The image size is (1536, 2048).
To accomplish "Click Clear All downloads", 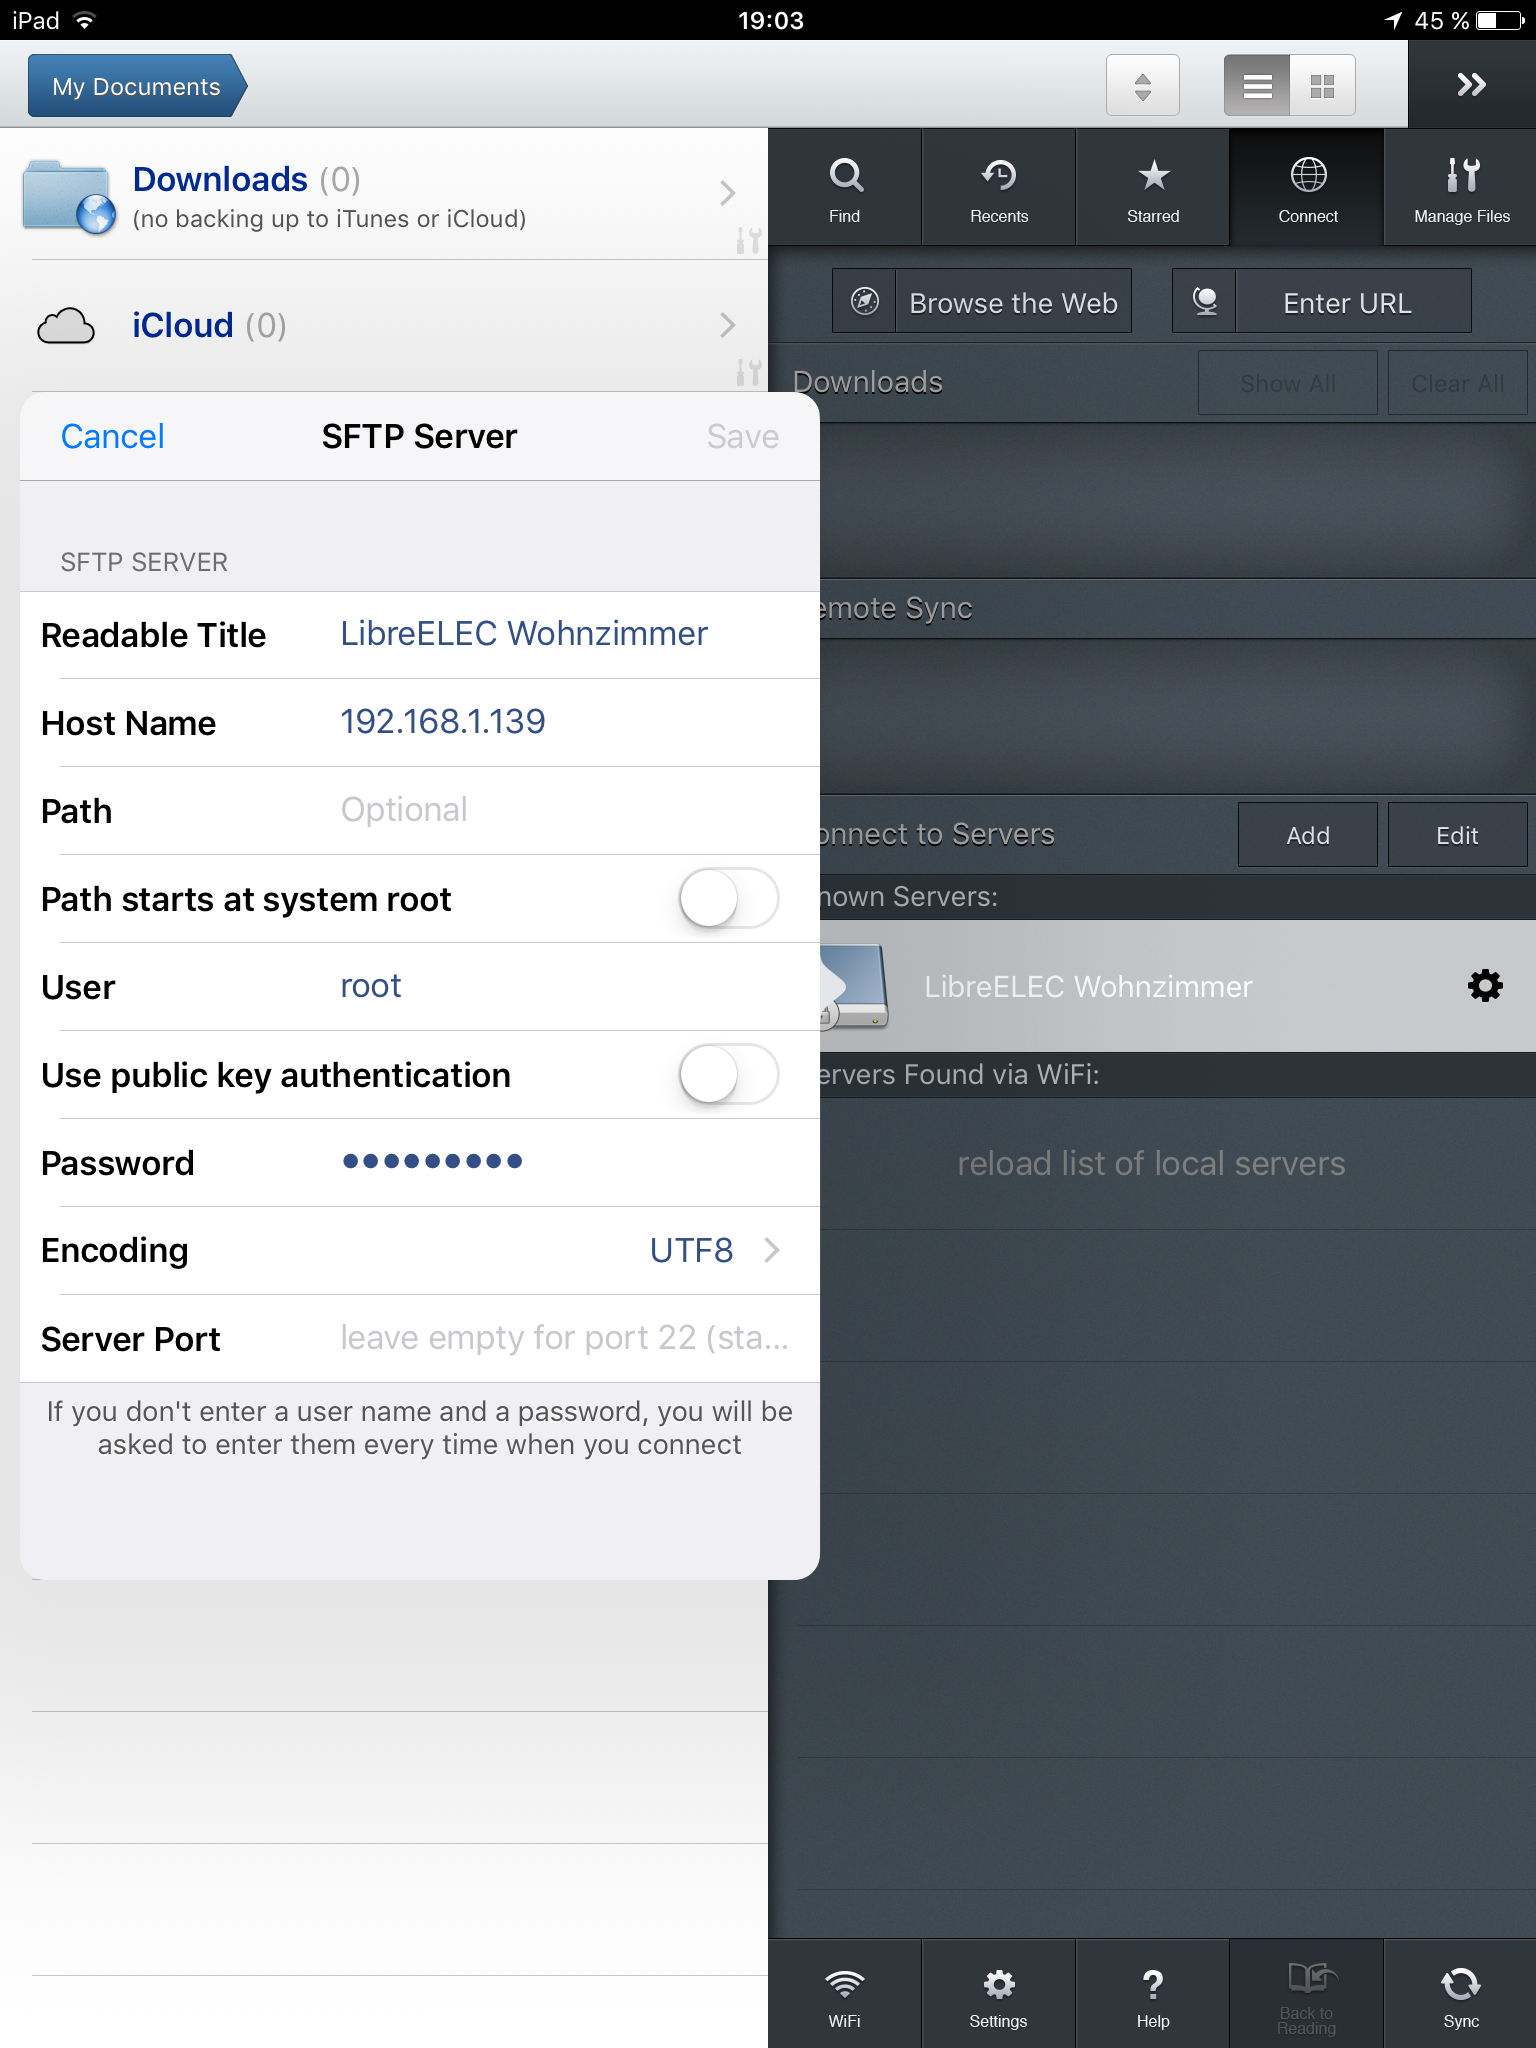I will pos(1457,383).
